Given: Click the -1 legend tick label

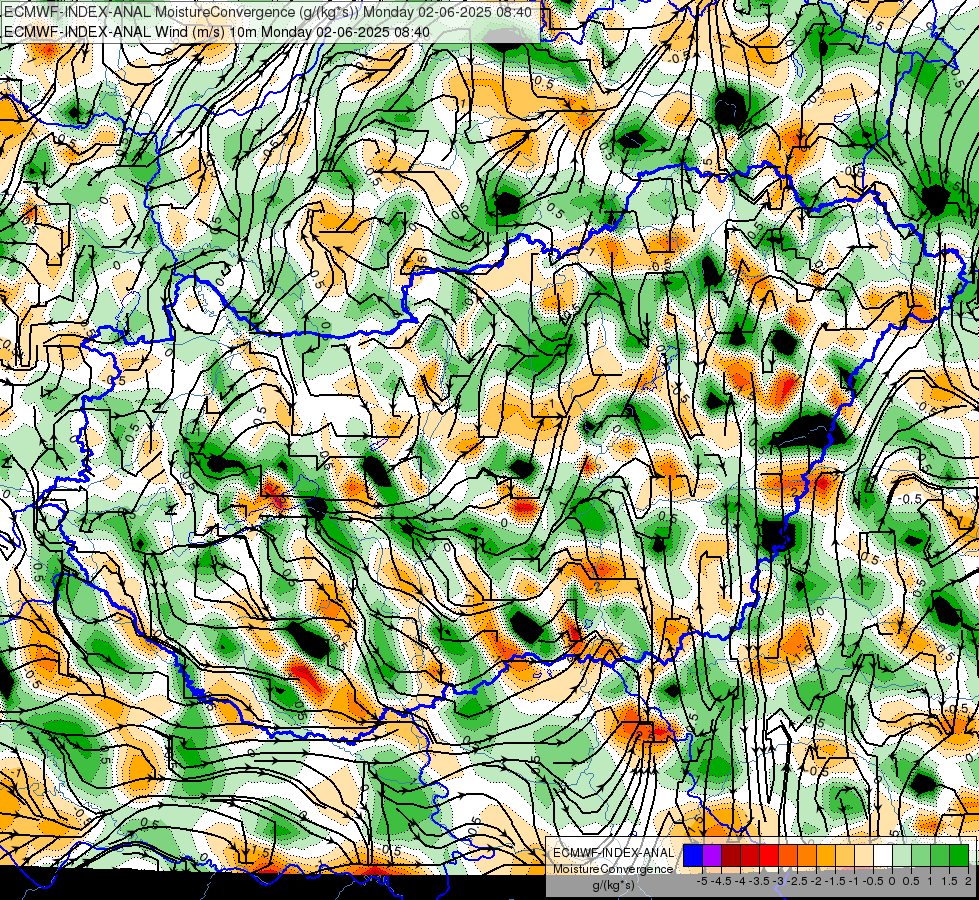Looking at the screenshot, I should (x=854, y=881).
